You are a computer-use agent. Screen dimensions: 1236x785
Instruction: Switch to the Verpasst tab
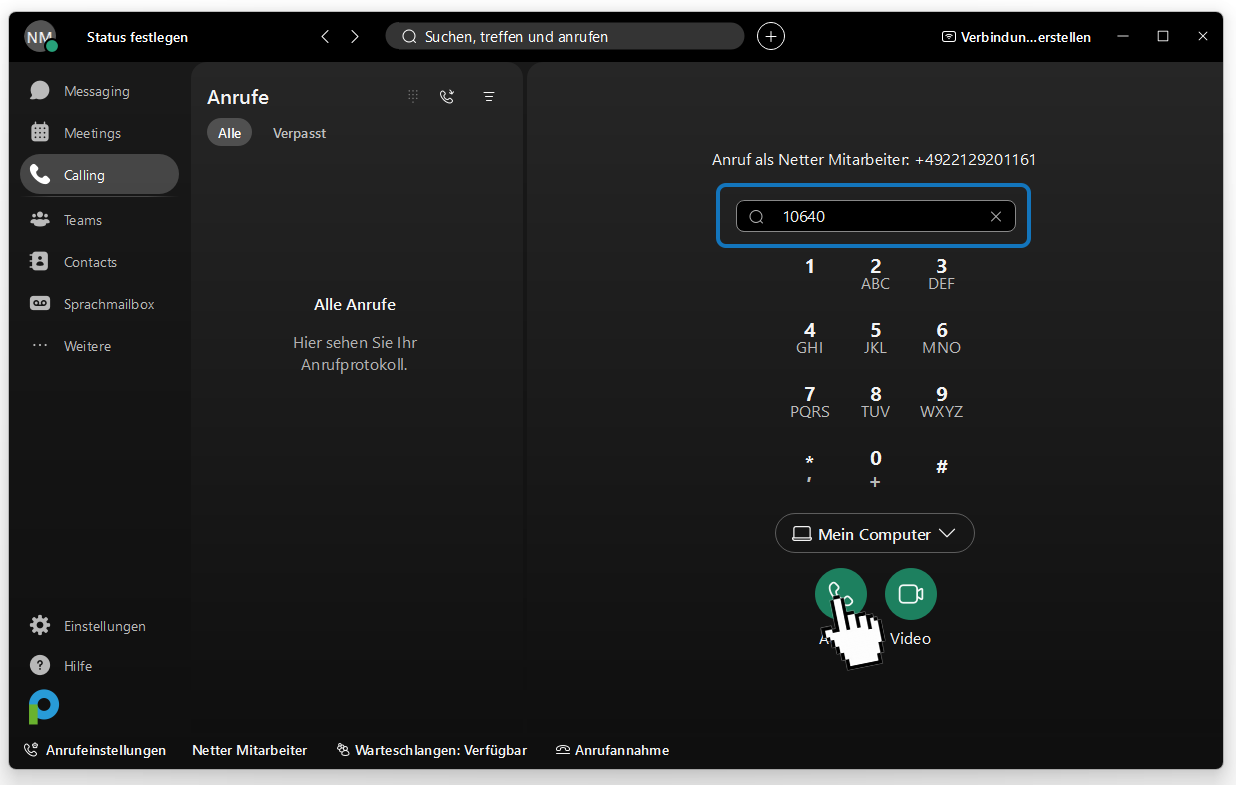[x=299, y=133]
